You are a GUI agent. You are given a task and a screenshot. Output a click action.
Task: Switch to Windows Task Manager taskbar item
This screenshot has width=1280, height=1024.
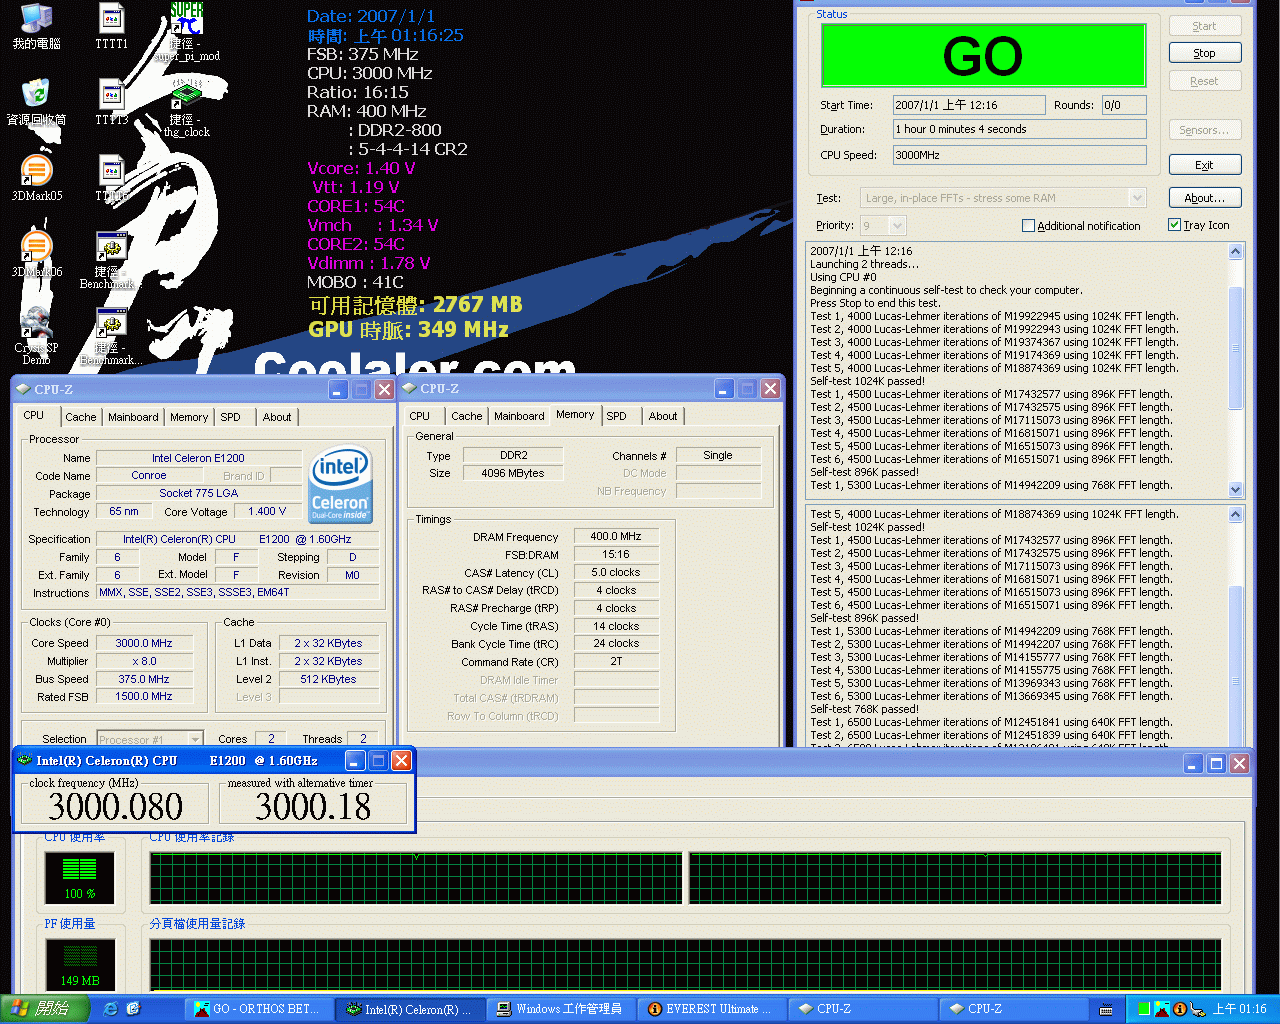561,1009
